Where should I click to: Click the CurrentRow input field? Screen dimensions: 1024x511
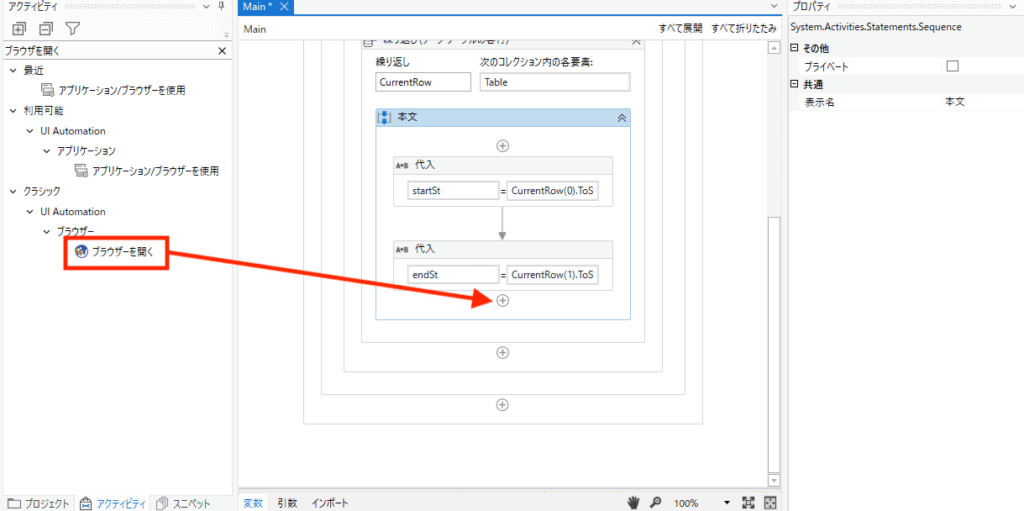coord(423,82)
